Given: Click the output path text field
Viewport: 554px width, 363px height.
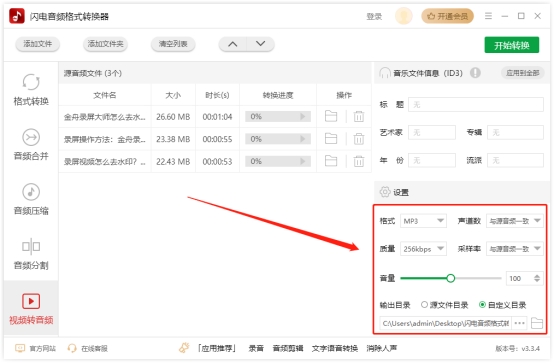Looking at the screenshot, I should coord(446,323).
